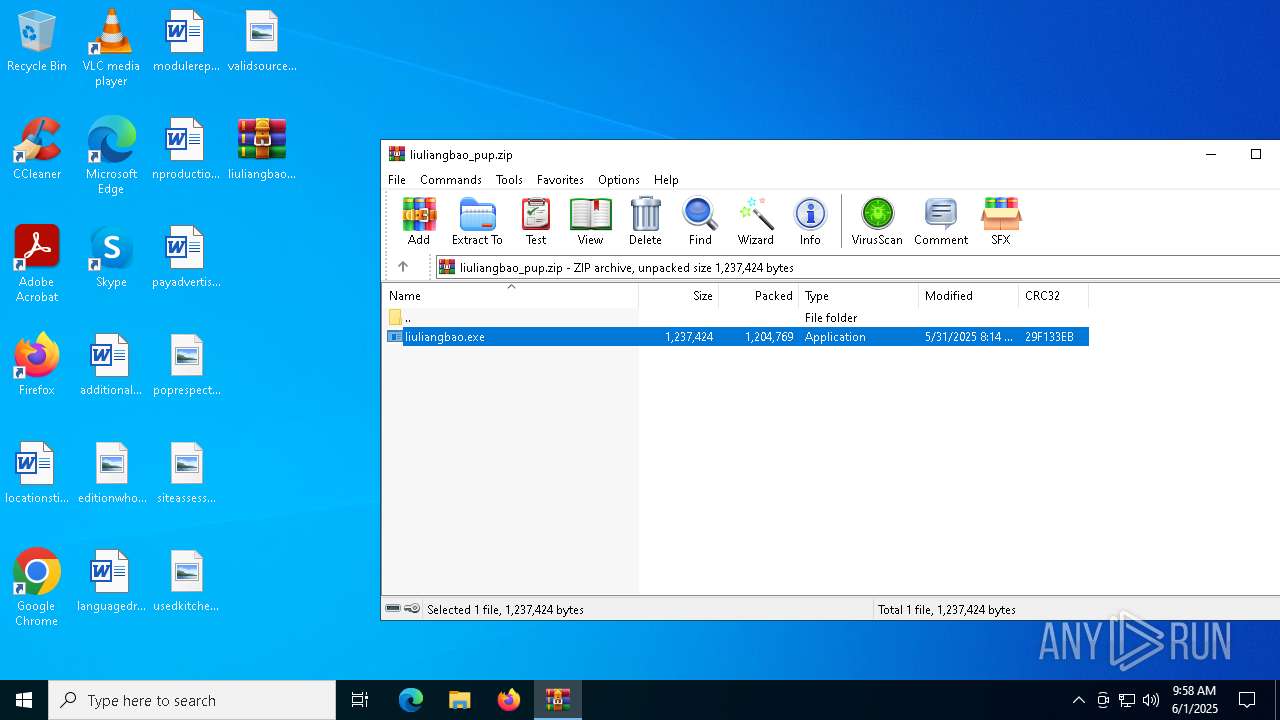1280x720 pixels.
Task: Click the Extract To toolbar icon
Action: click(x=477, y=221)
